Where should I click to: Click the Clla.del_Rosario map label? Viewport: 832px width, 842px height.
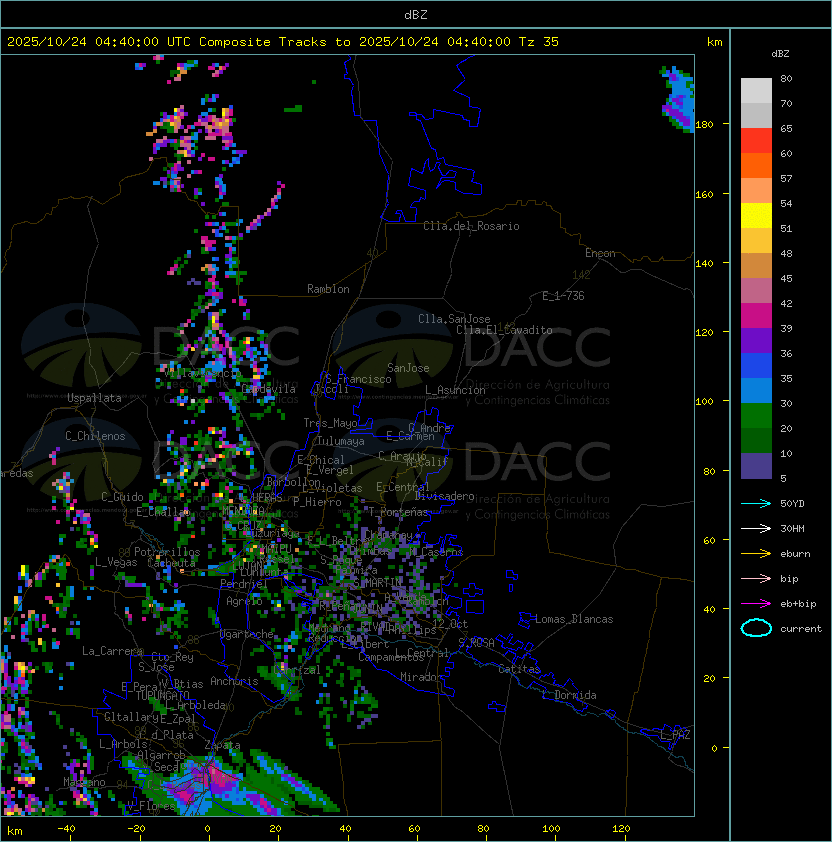[x=471, y=226]
